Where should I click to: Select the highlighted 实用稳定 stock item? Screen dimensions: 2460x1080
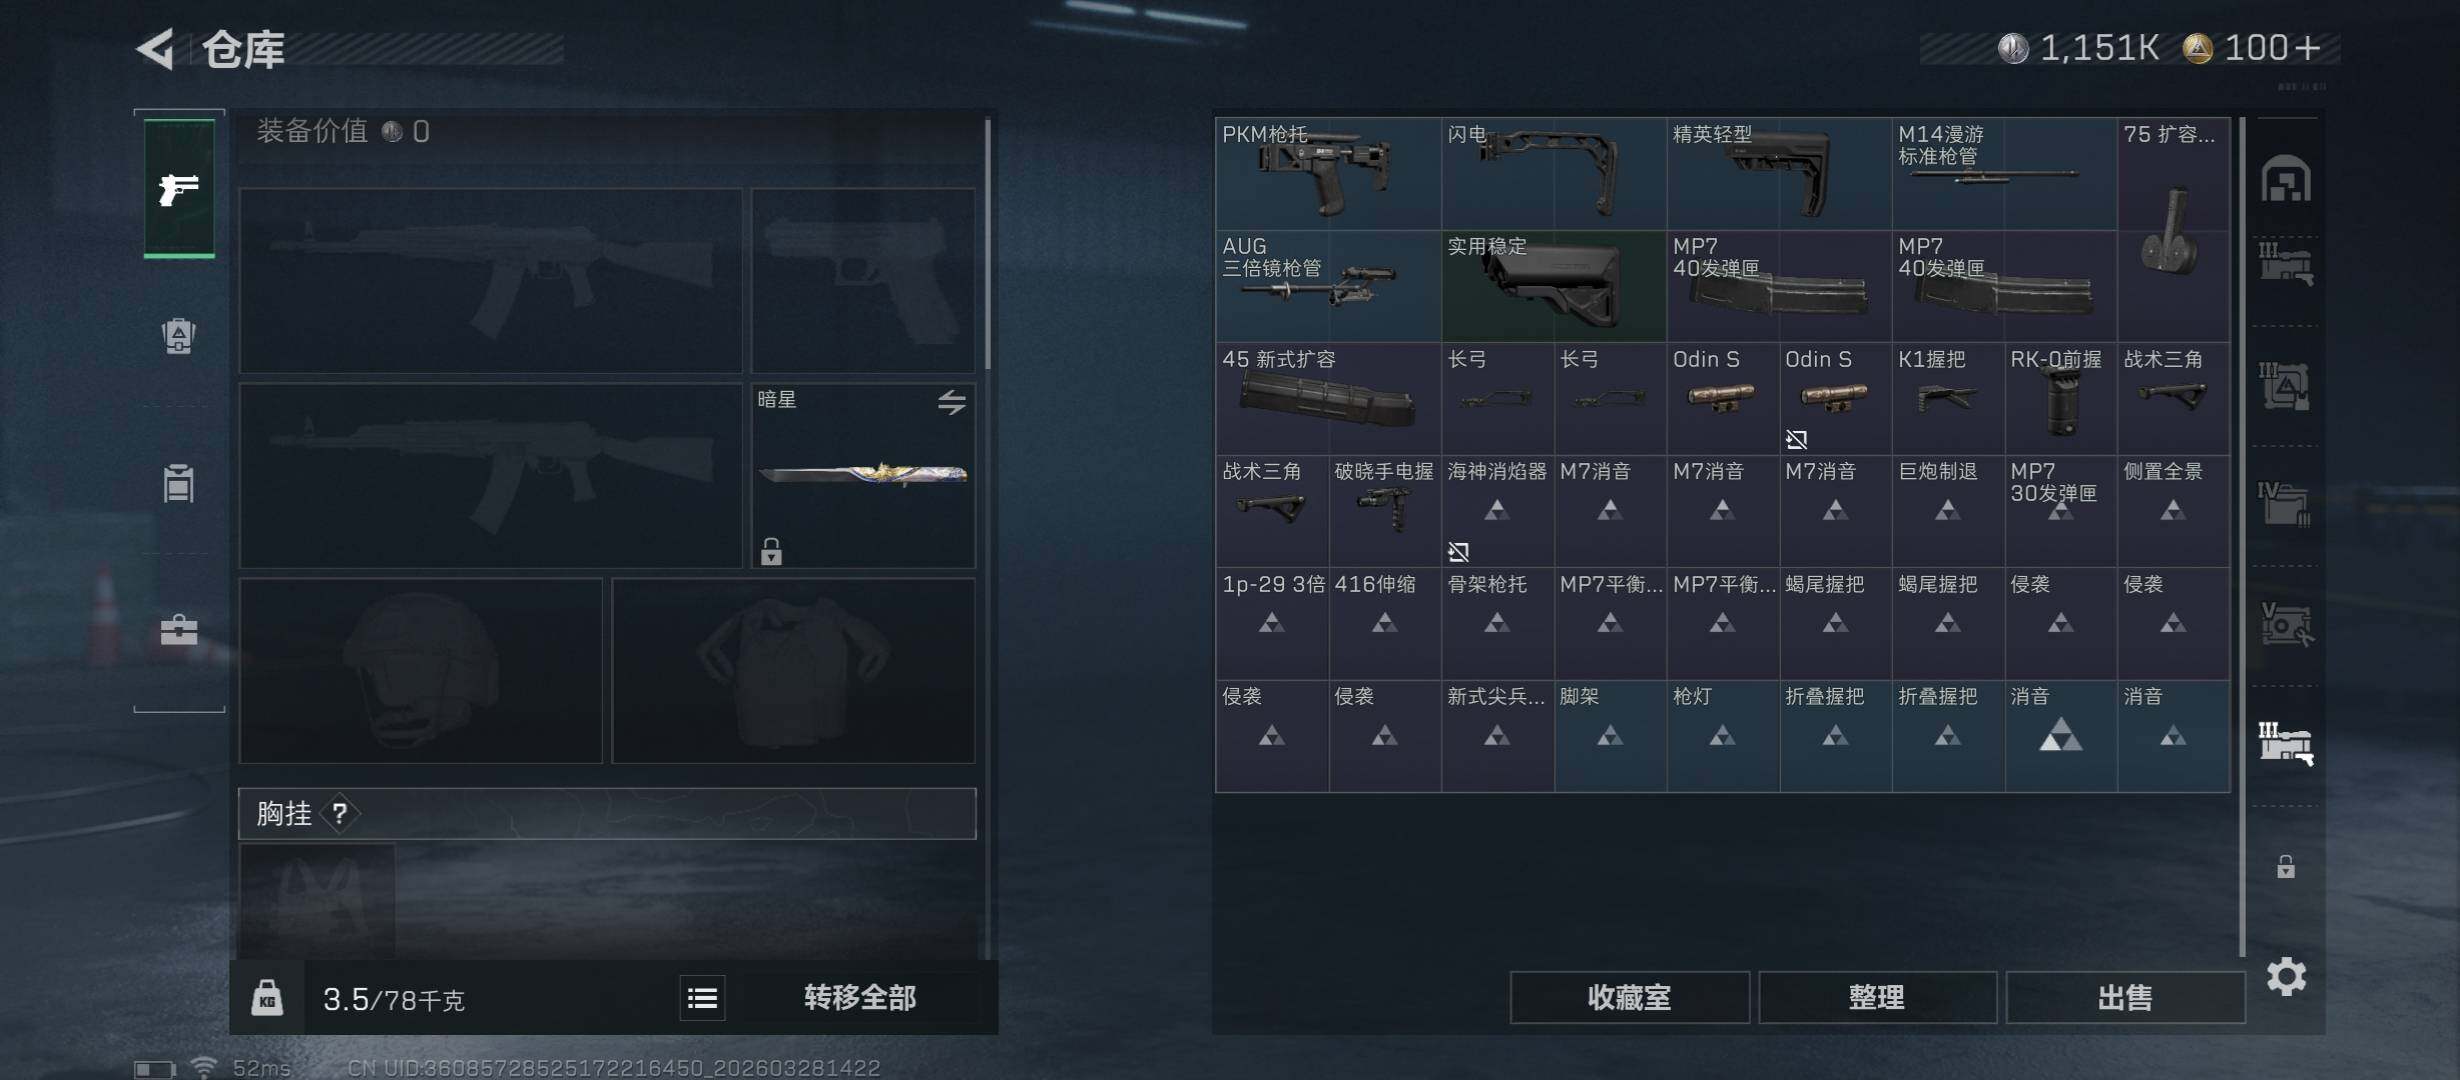pyautogui.click(x=1554, y=286)
